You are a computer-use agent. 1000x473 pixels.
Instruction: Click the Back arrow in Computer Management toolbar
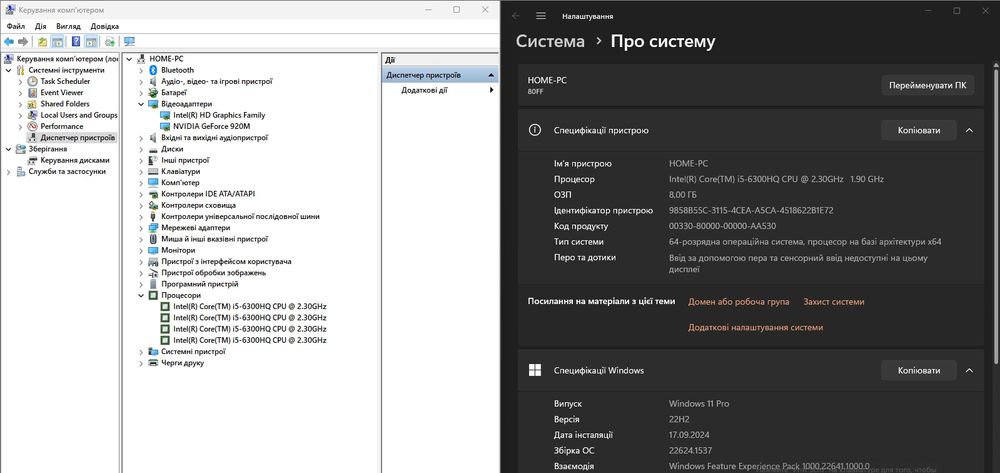click(x=9, y=41)
